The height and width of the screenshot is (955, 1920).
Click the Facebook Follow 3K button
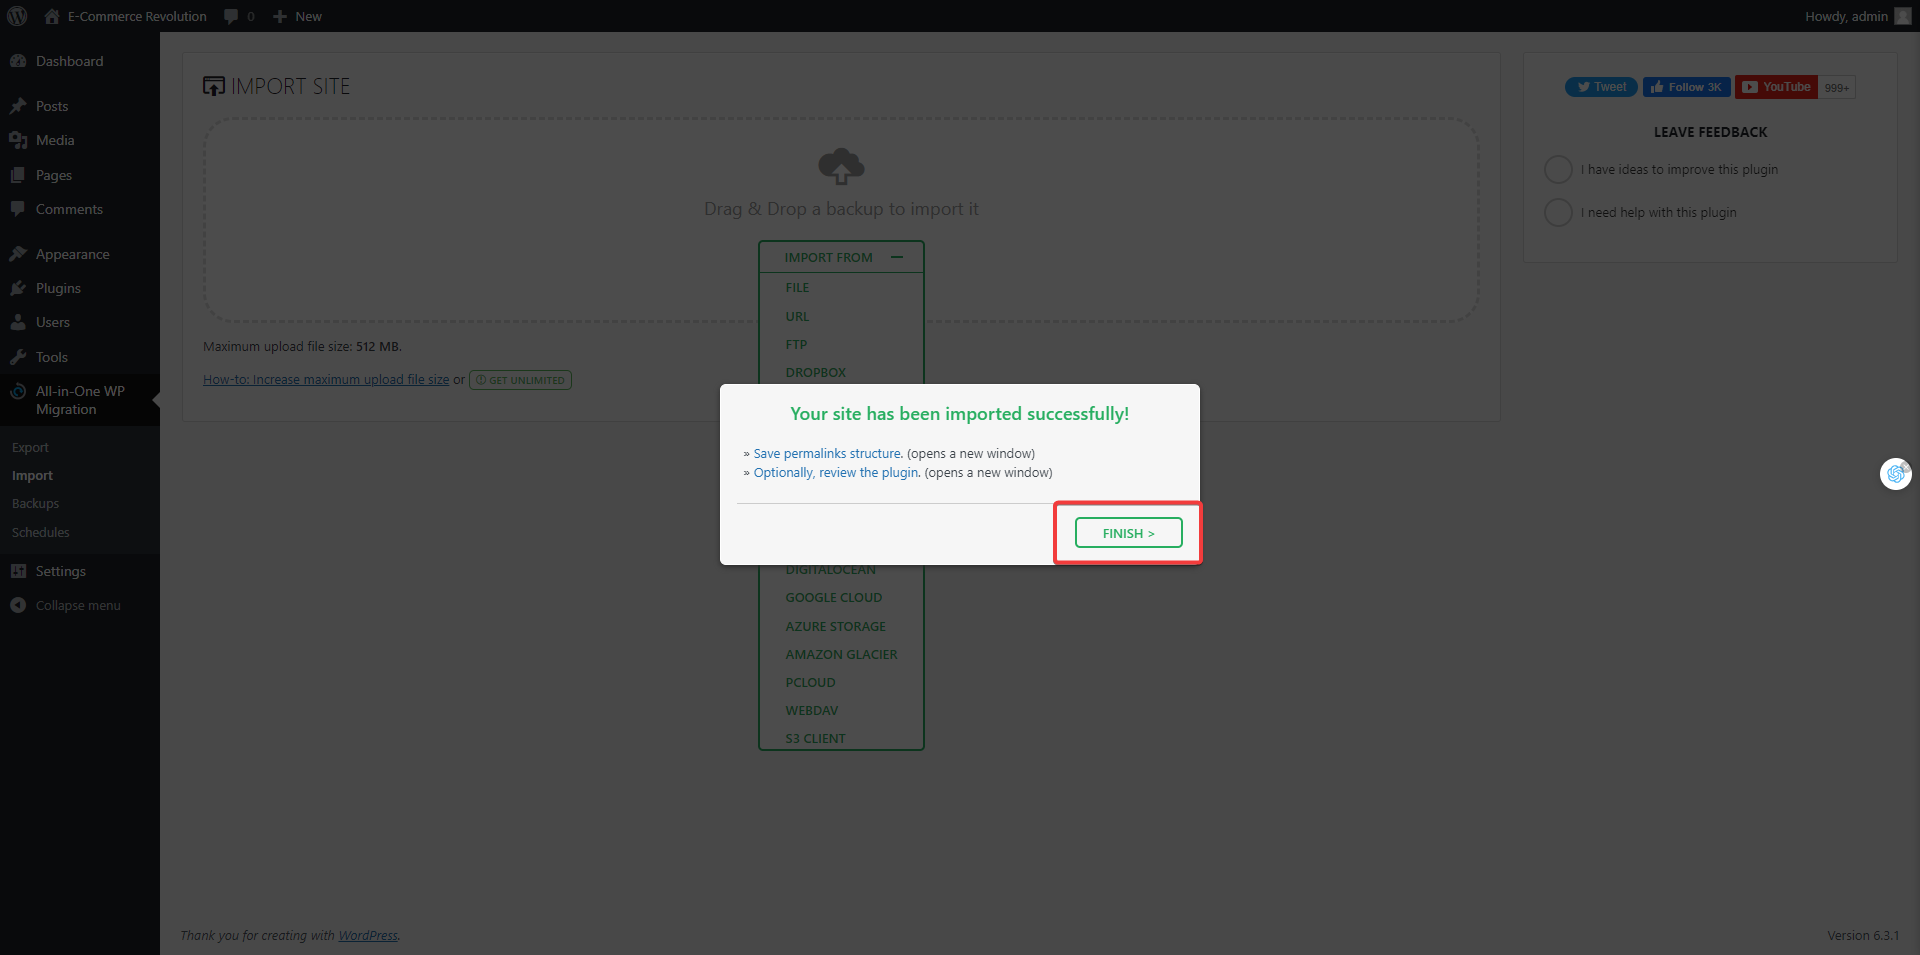pos(1686,87)
